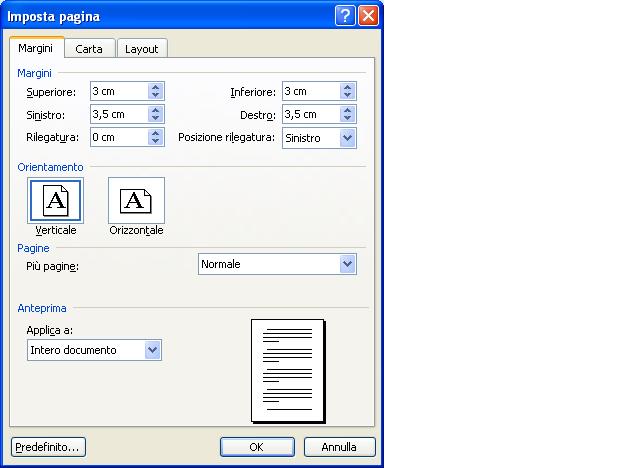Select the Verticale portrait orientation icon
The image size is (640, 468).
(56, 201)
